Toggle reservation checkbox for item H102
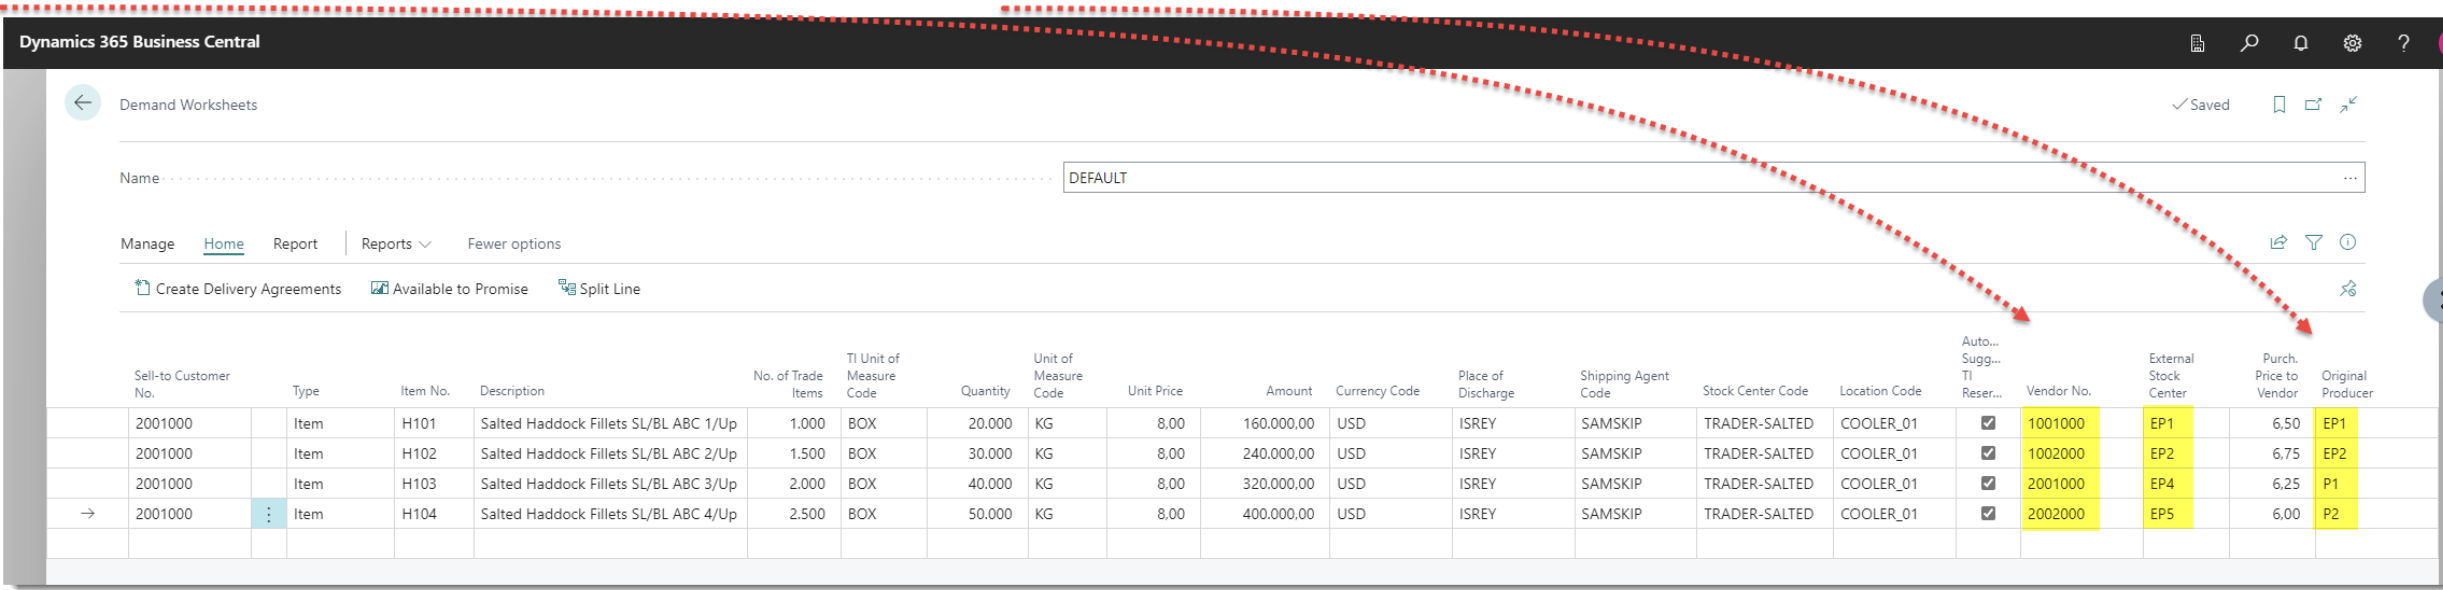The image size is (2443, 590). point(1988,453)
